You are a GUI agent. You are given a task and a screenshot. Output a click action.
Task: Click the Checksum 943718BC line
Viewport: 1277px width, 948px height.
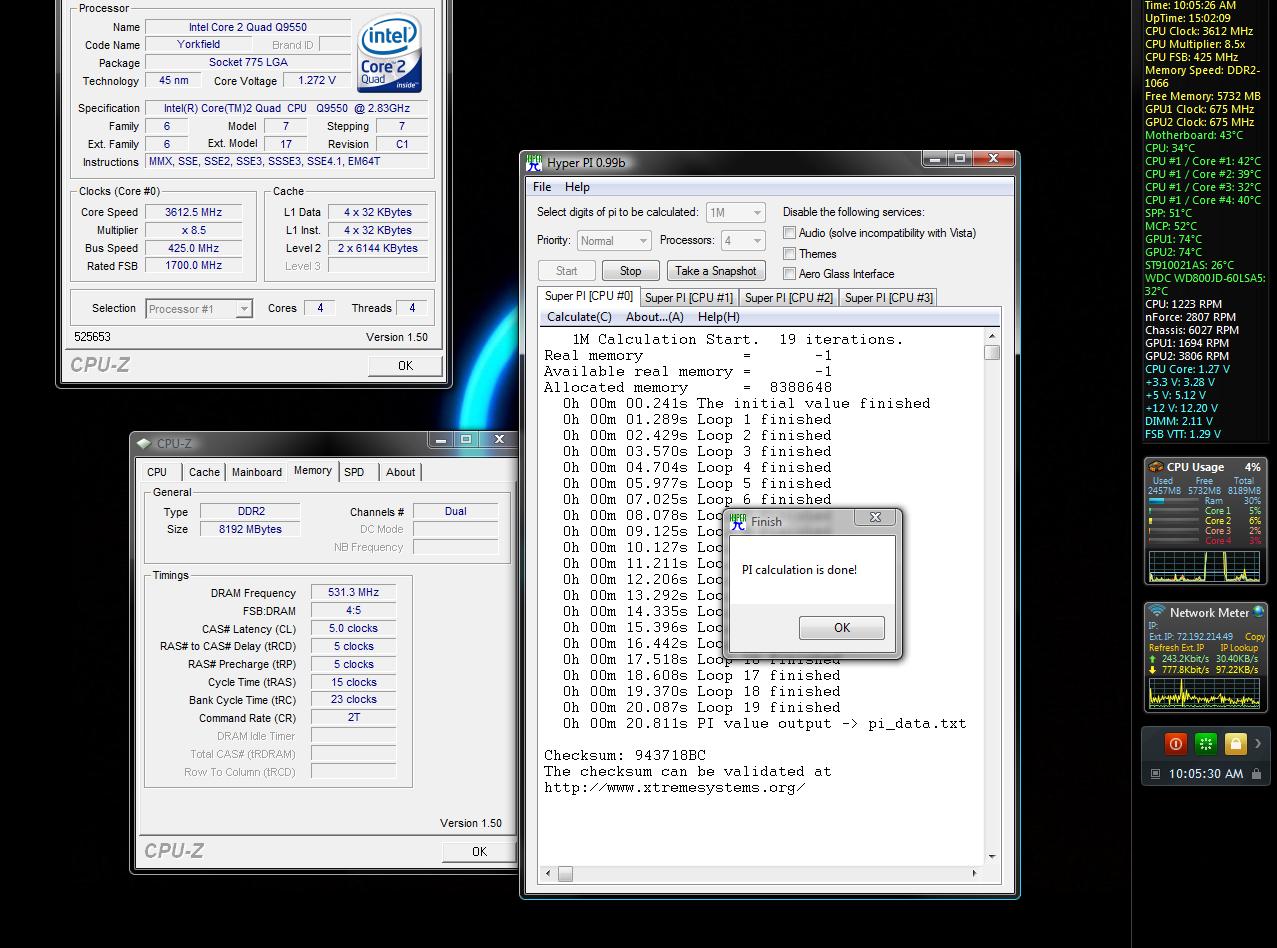[624, 755]
